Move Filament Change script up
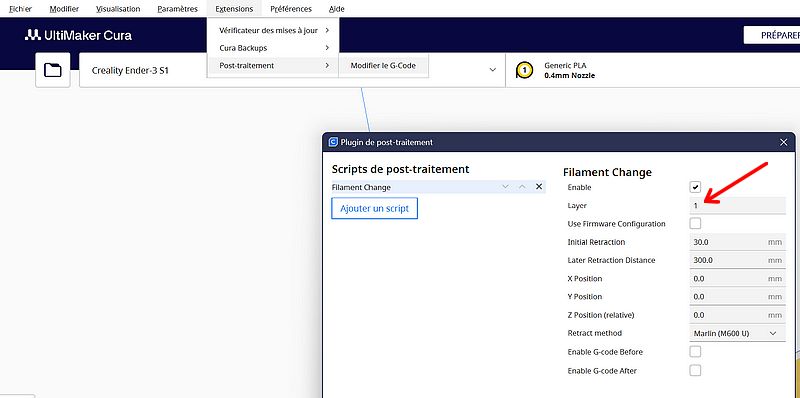The image size is (800, 398). 522,187
